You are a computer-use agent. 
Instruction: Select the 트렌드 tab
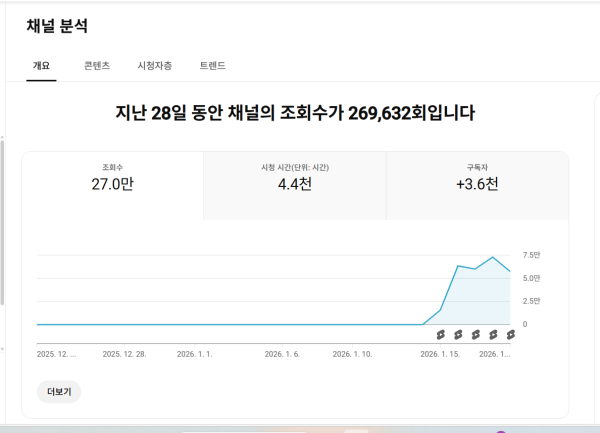pos(212,66)
